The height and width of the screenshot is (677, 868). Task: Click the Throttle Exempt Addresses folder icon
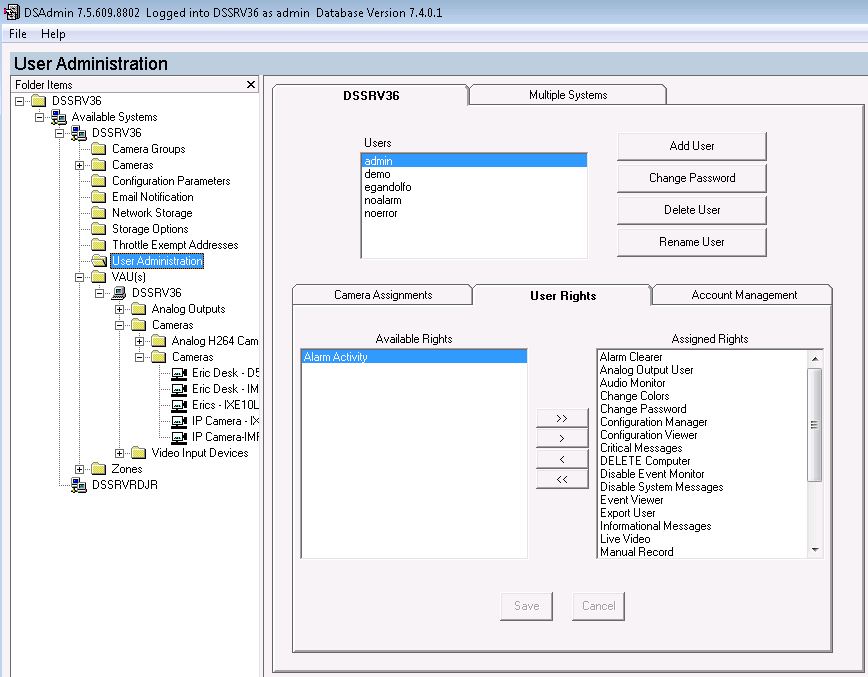[100, 244]
